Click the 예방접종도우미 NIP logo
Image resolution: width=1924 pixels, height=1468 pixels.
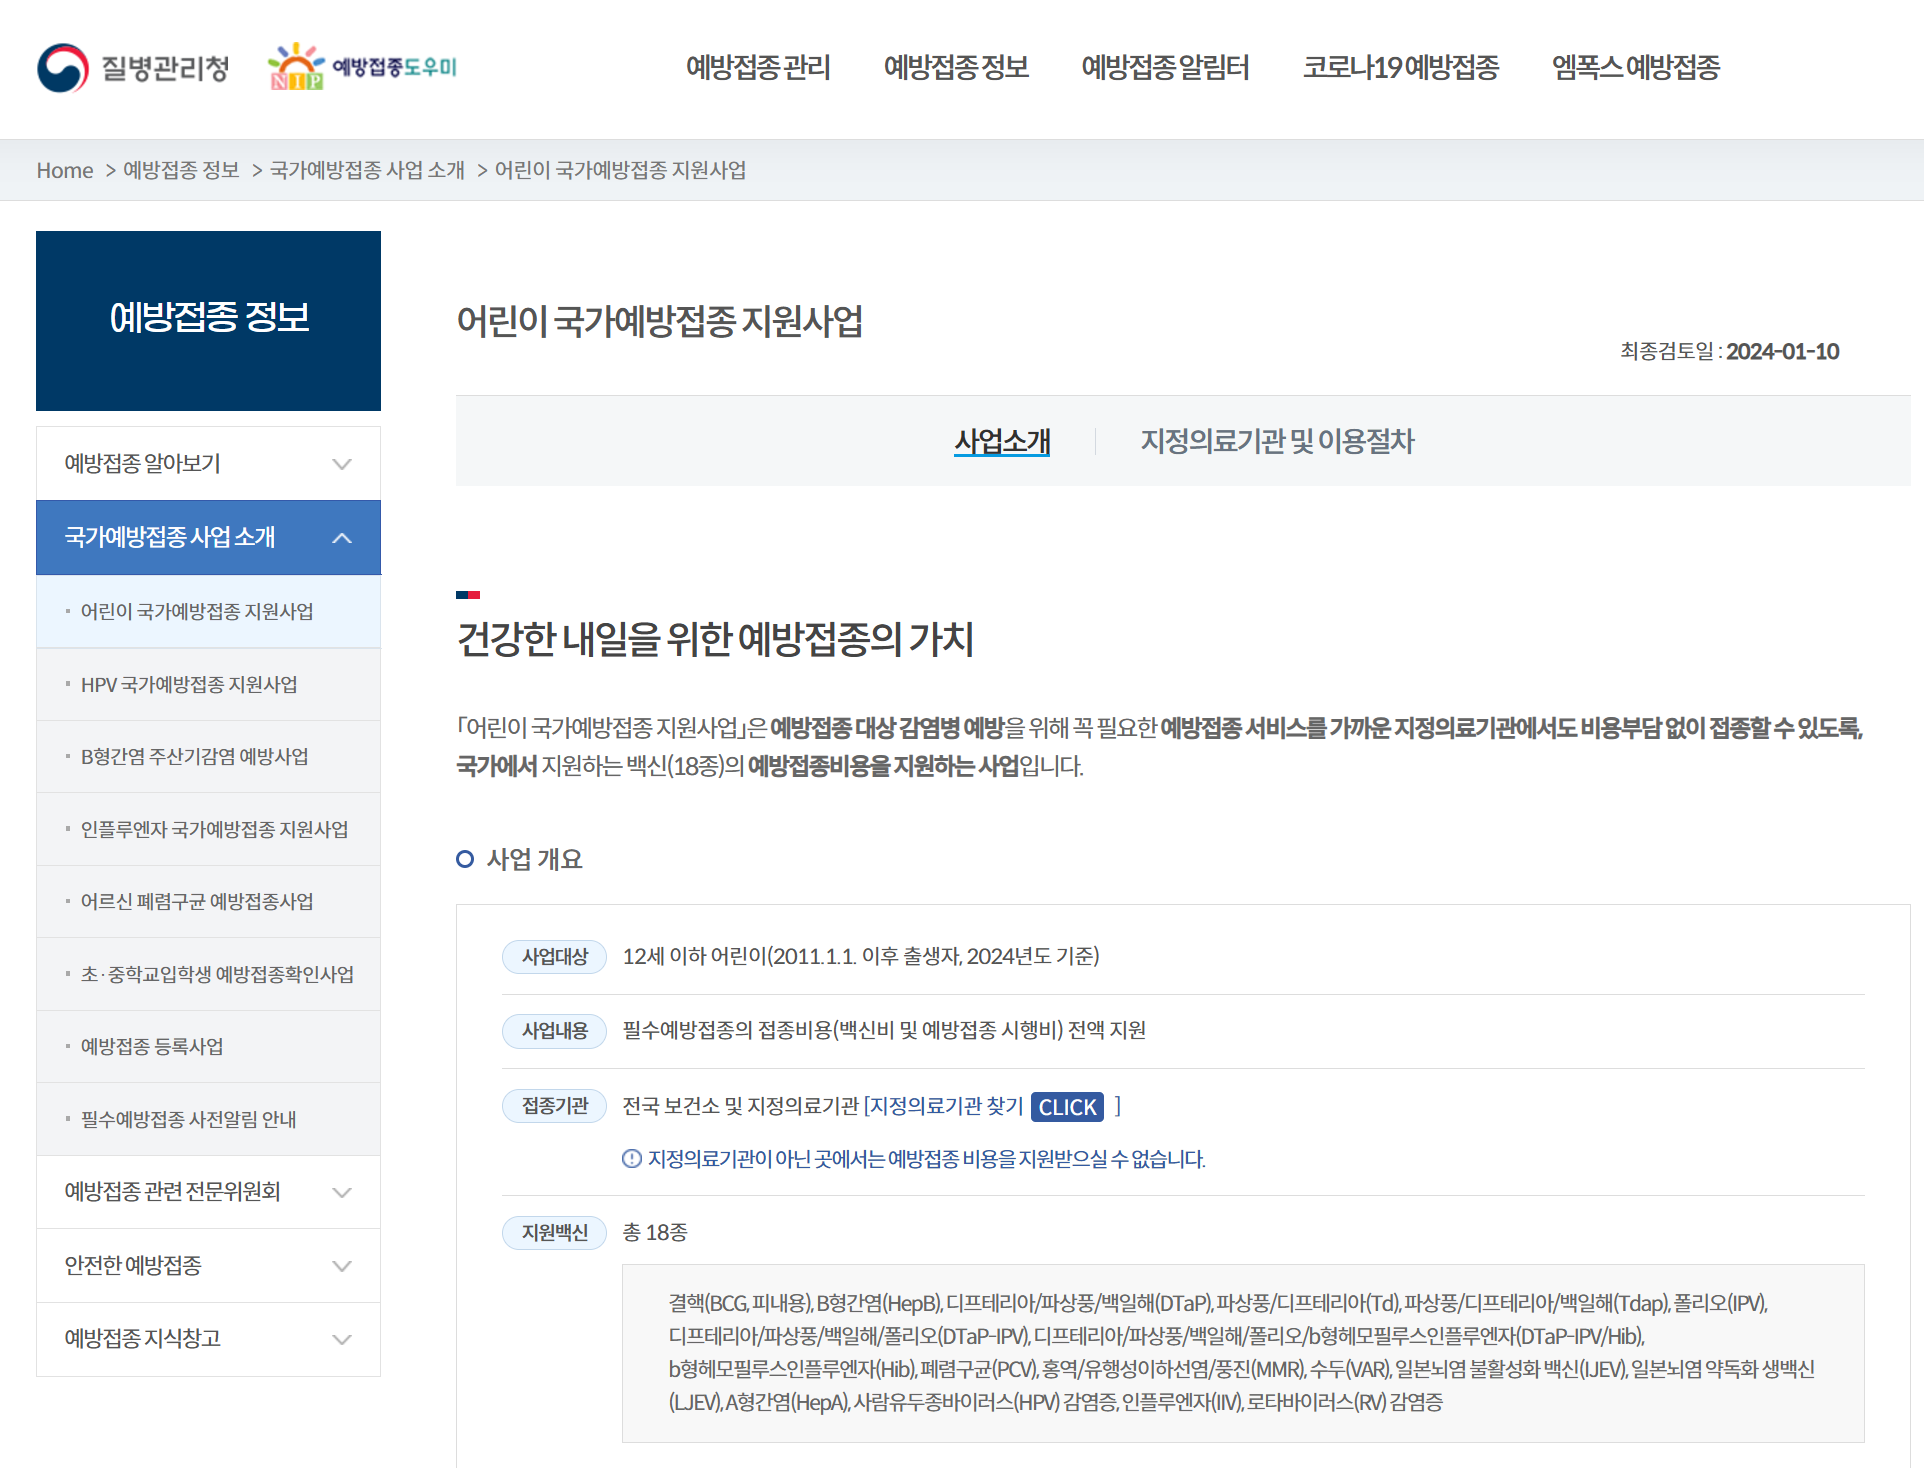[x=362, y=67]
